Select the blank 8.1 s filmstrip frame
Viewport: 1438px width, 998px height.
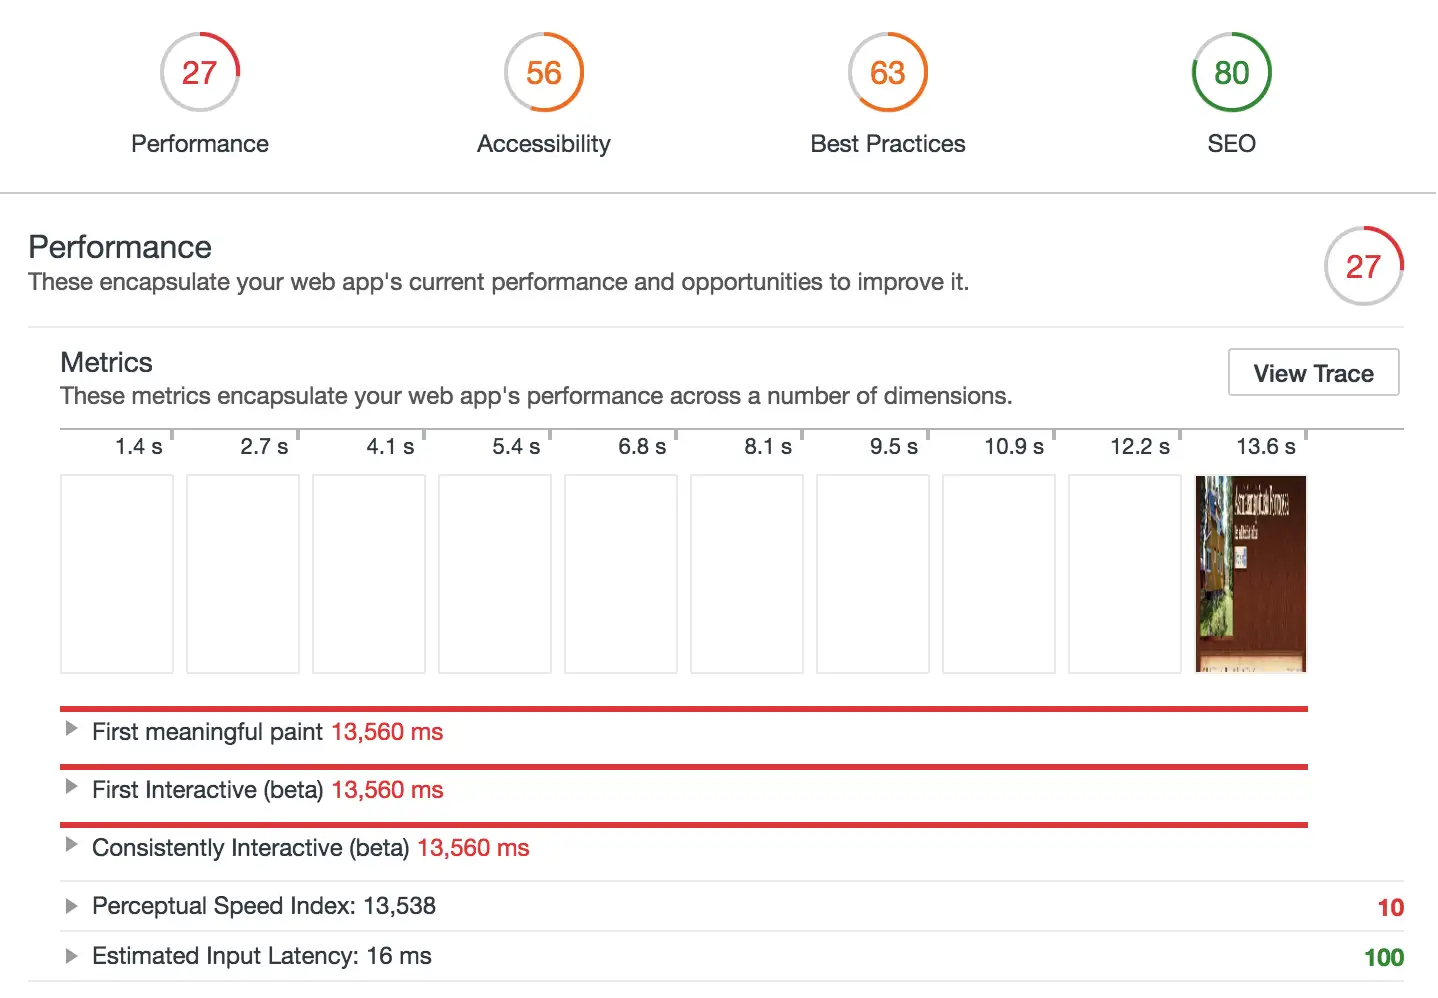[747, 574]
